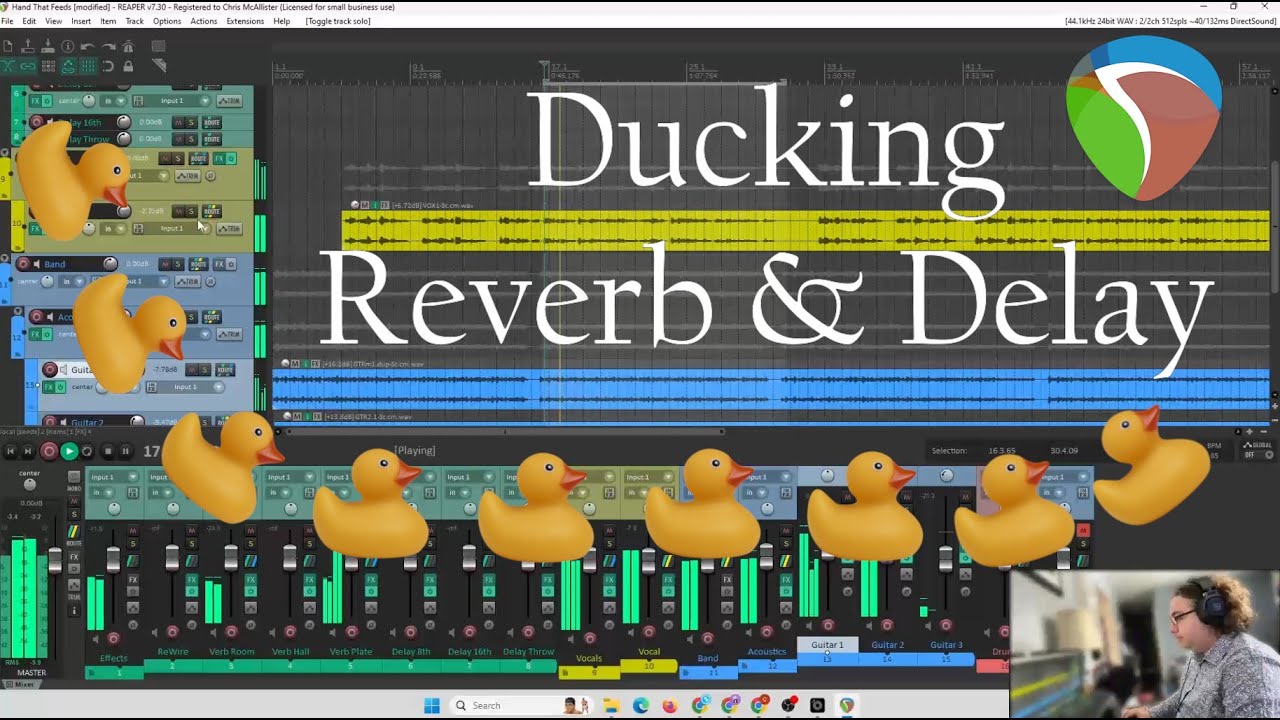1280x720 pixels.
Task: Click the transport Record button
Action: point(48,452)
